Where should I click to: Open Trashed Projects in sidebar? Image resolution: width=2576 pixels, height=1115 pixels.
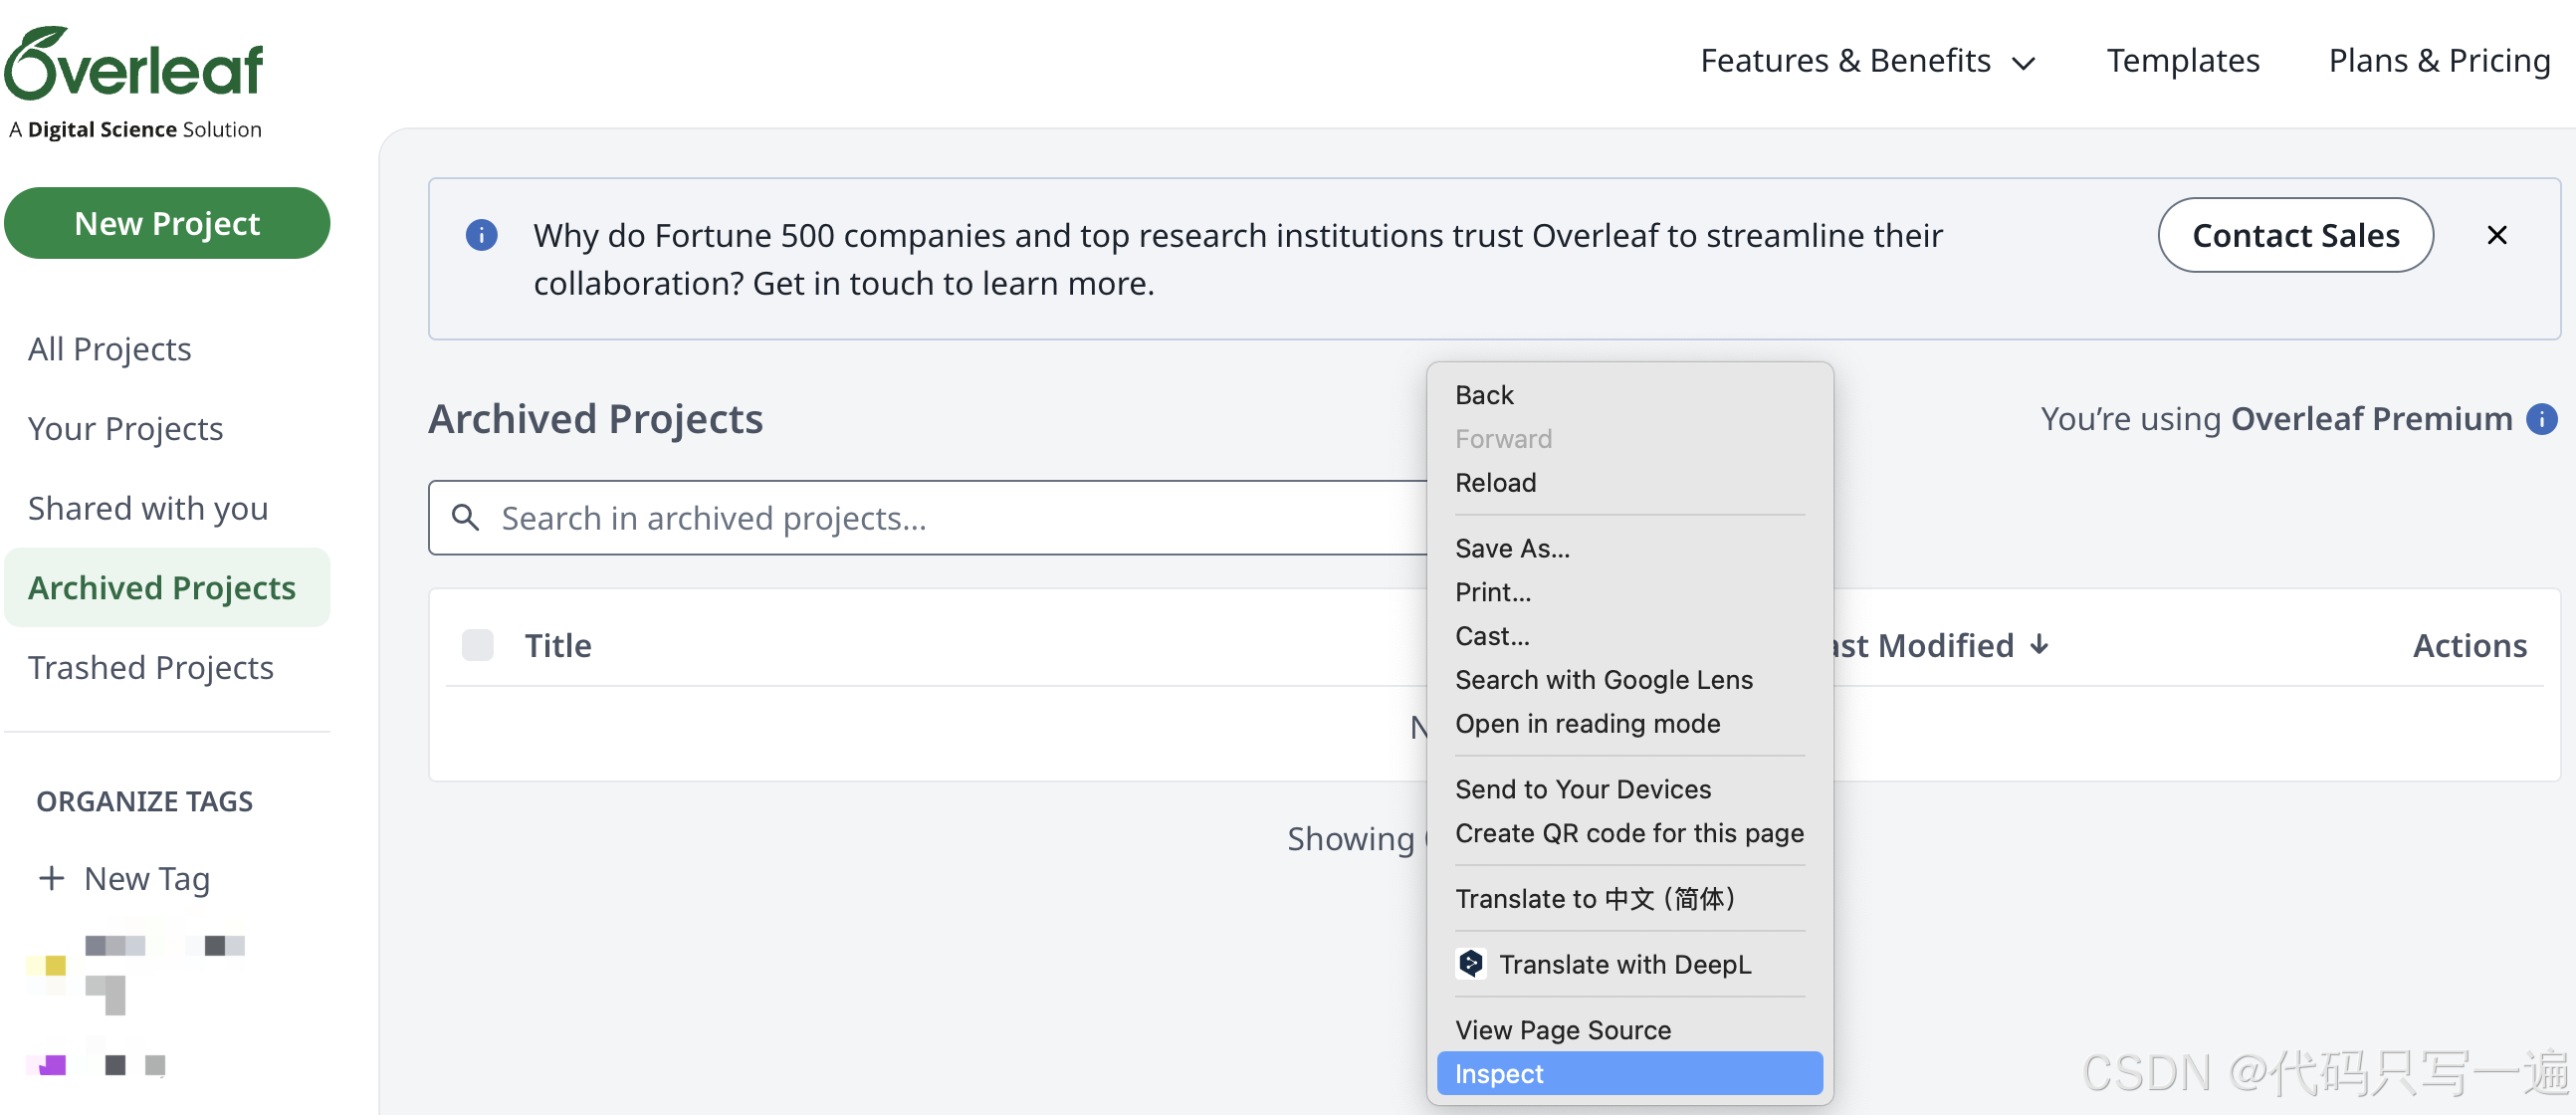point(151,667)
